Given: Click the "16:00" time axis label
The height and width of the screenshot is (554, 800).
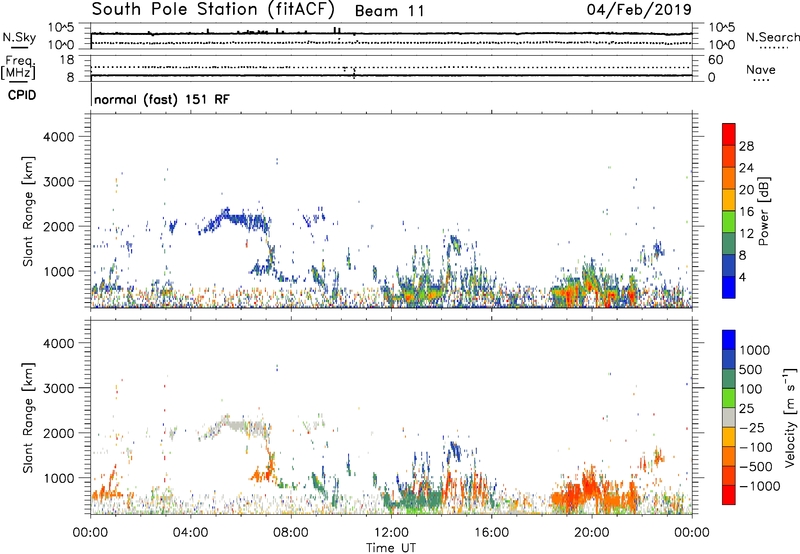Looking at the screenshot, I should 491,533.
